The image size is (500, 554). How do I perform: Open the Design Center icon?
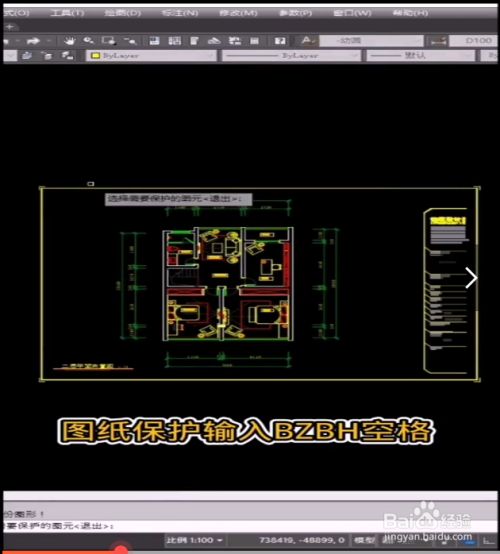[175, 41]
